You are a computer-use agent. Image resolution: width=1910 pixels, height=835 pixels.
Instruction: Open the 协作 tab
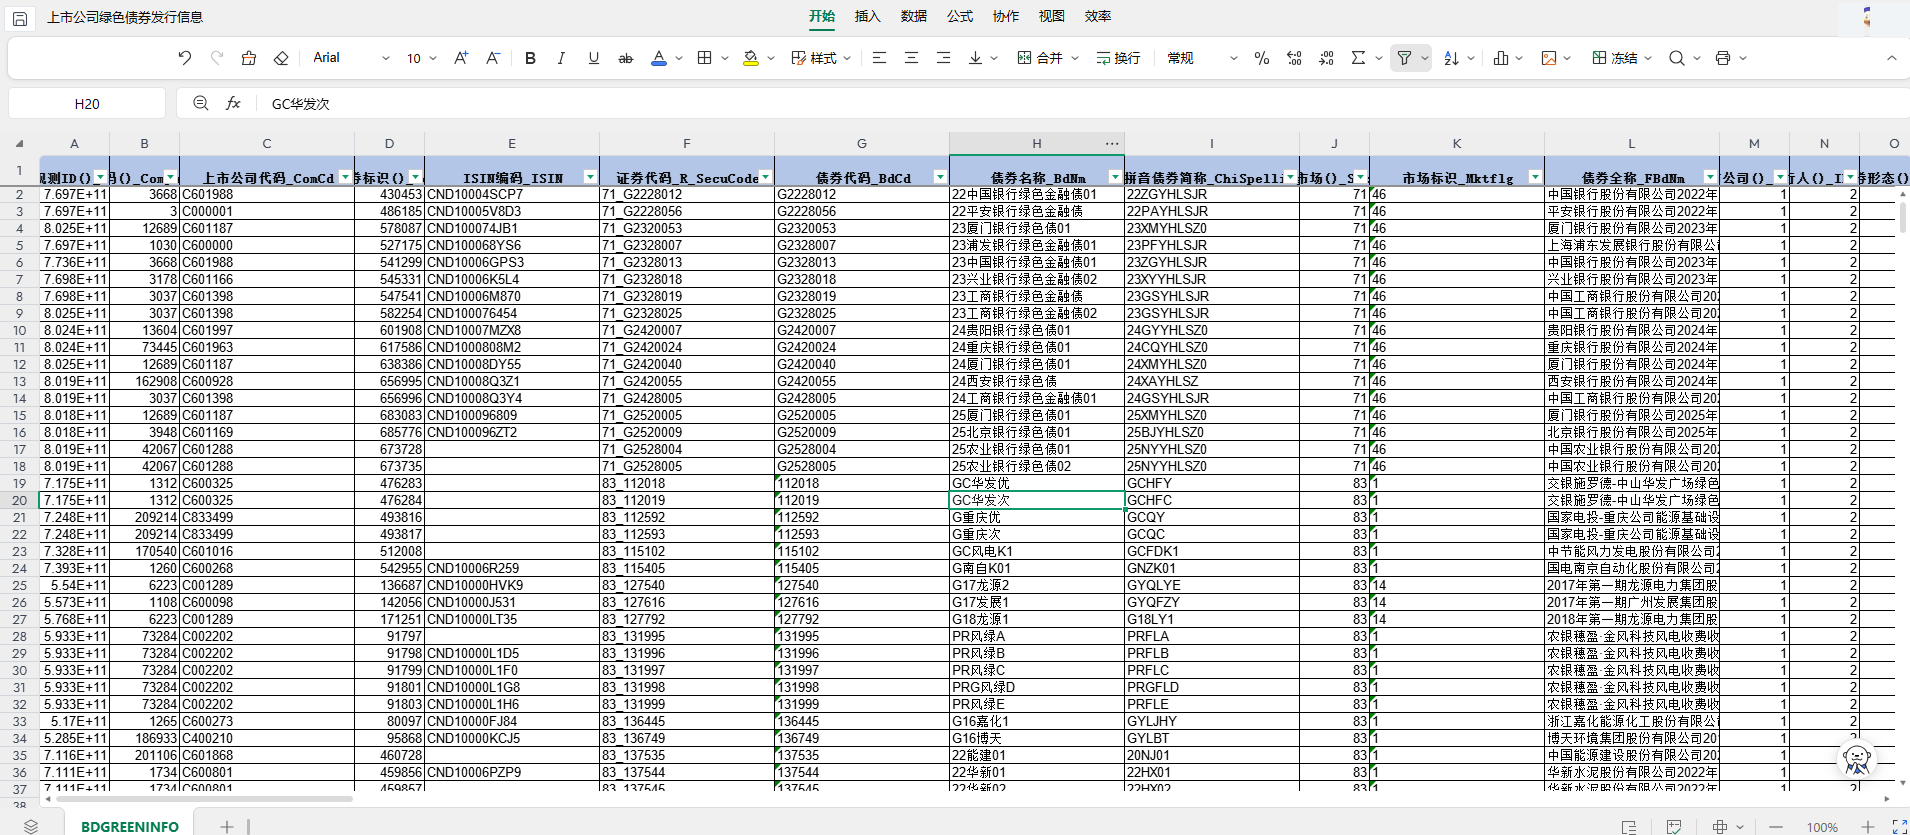(1006, 16)
